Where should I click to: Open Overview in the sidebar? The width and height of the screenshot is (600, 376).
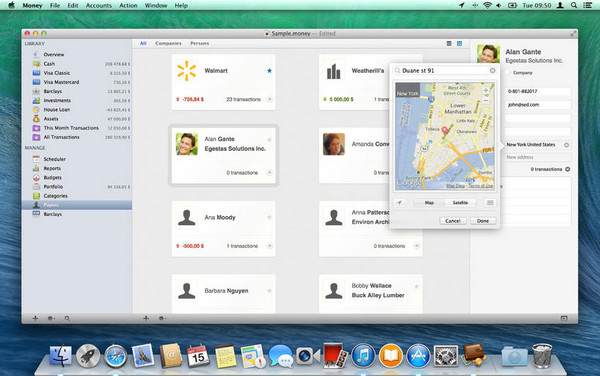click(54, 55)
